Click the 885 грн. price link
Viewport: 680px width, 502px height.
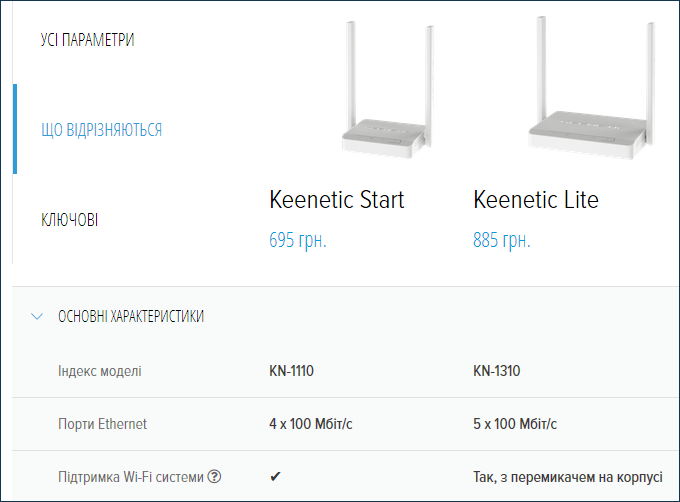coord(502,240)
